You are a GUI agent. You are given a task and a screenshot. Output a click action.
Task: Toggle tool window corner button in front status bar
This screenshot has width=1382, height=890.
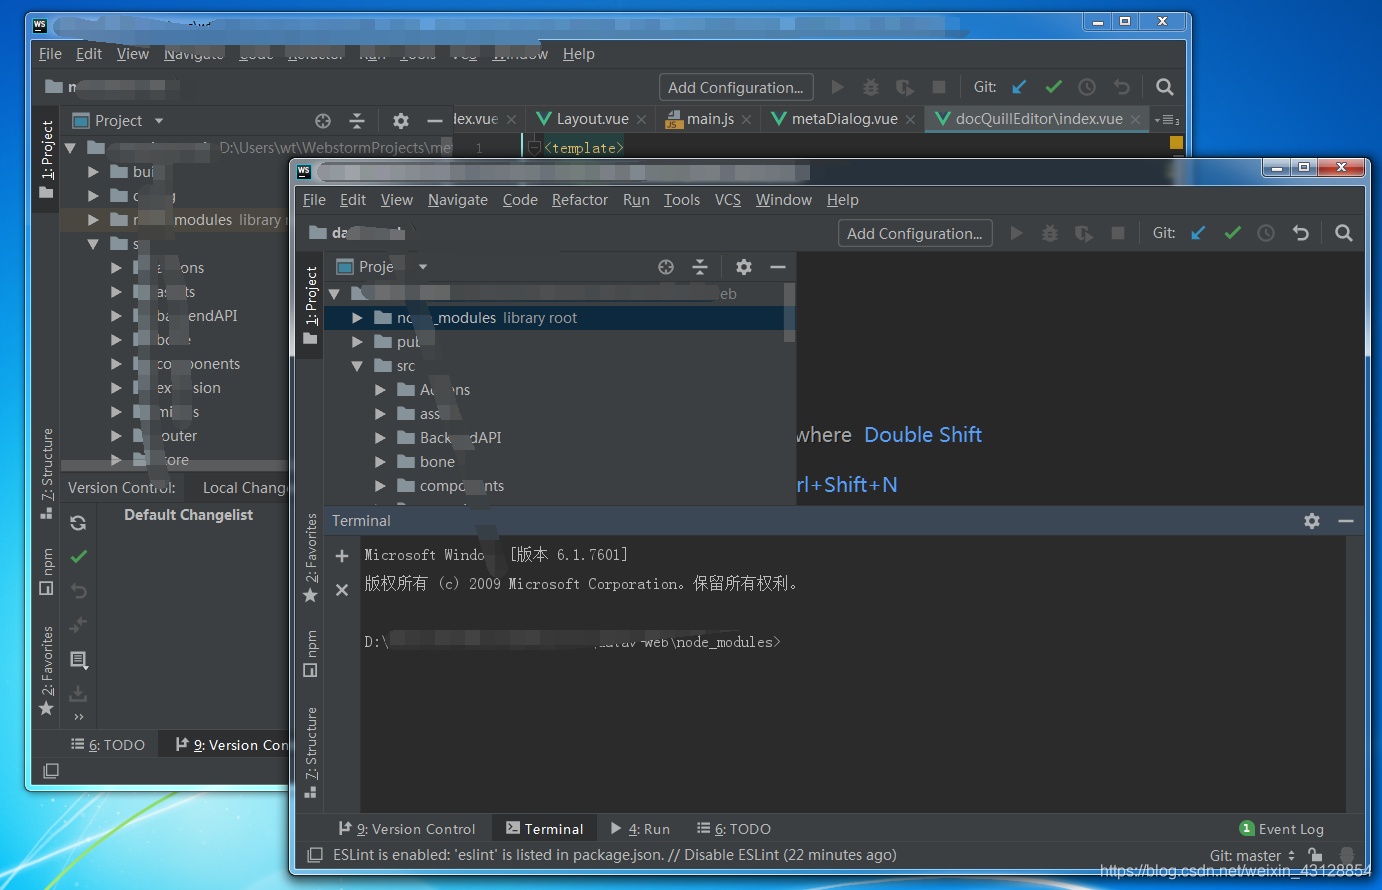[315, 855]
